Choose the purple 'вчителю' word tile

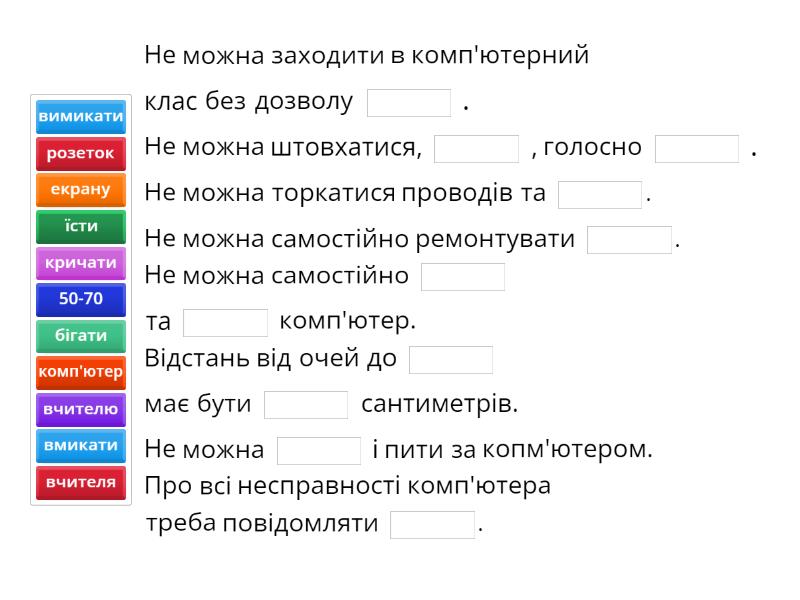tap(81, 409)
